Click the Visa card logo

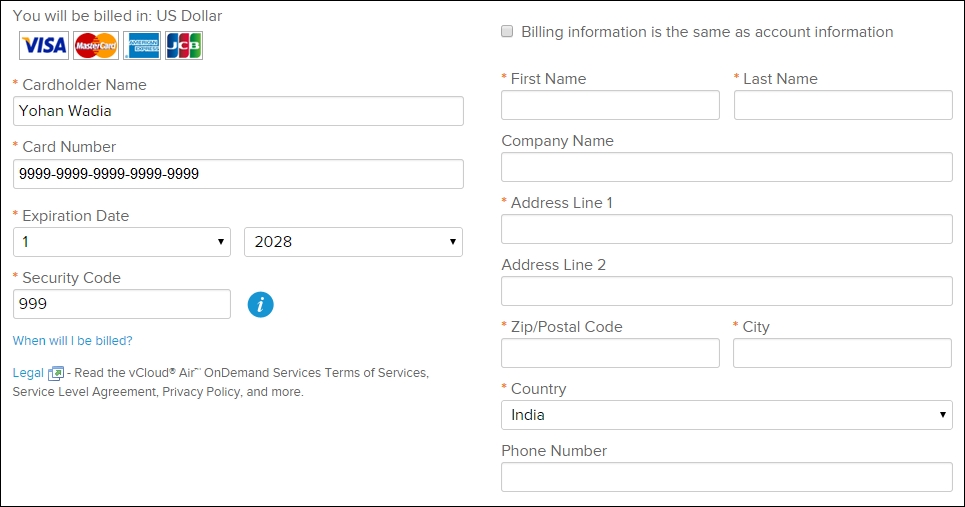click(43, 45)
